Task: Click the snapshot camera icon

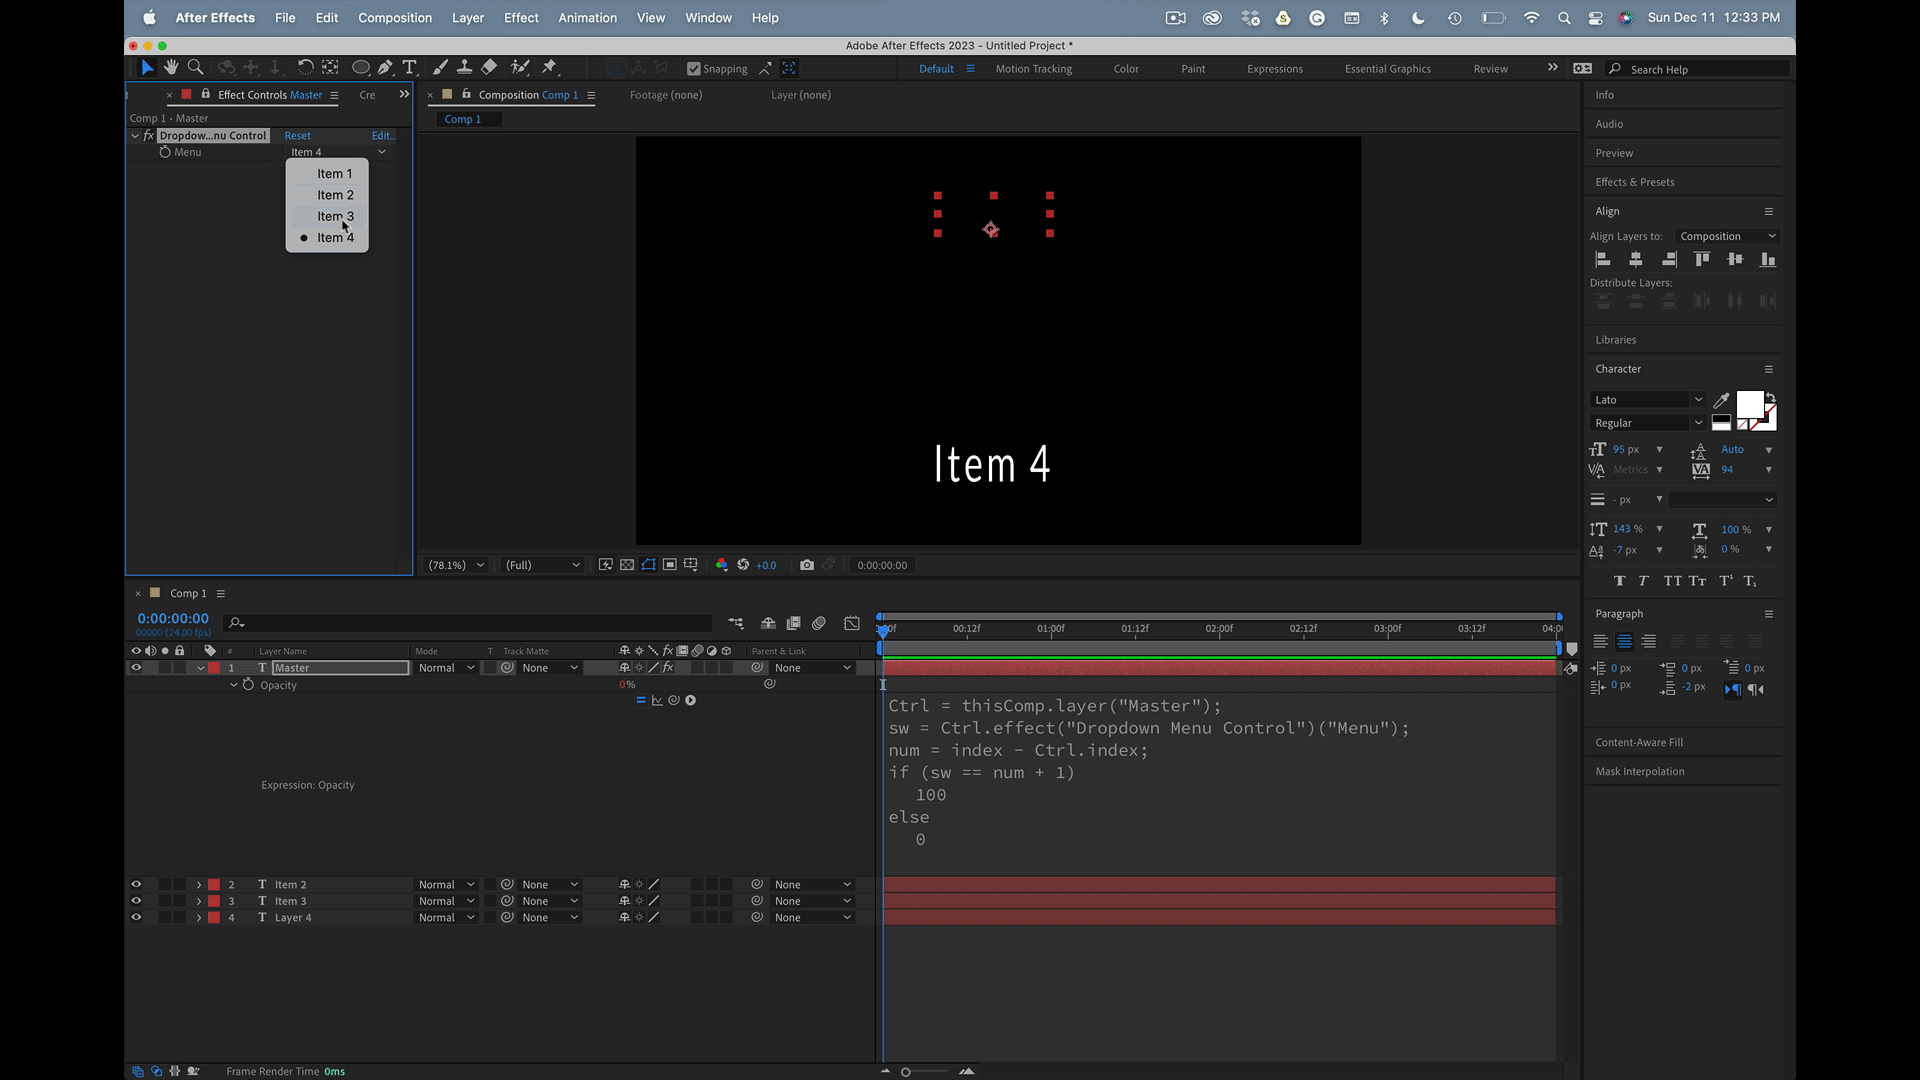Action: point(807,565)
